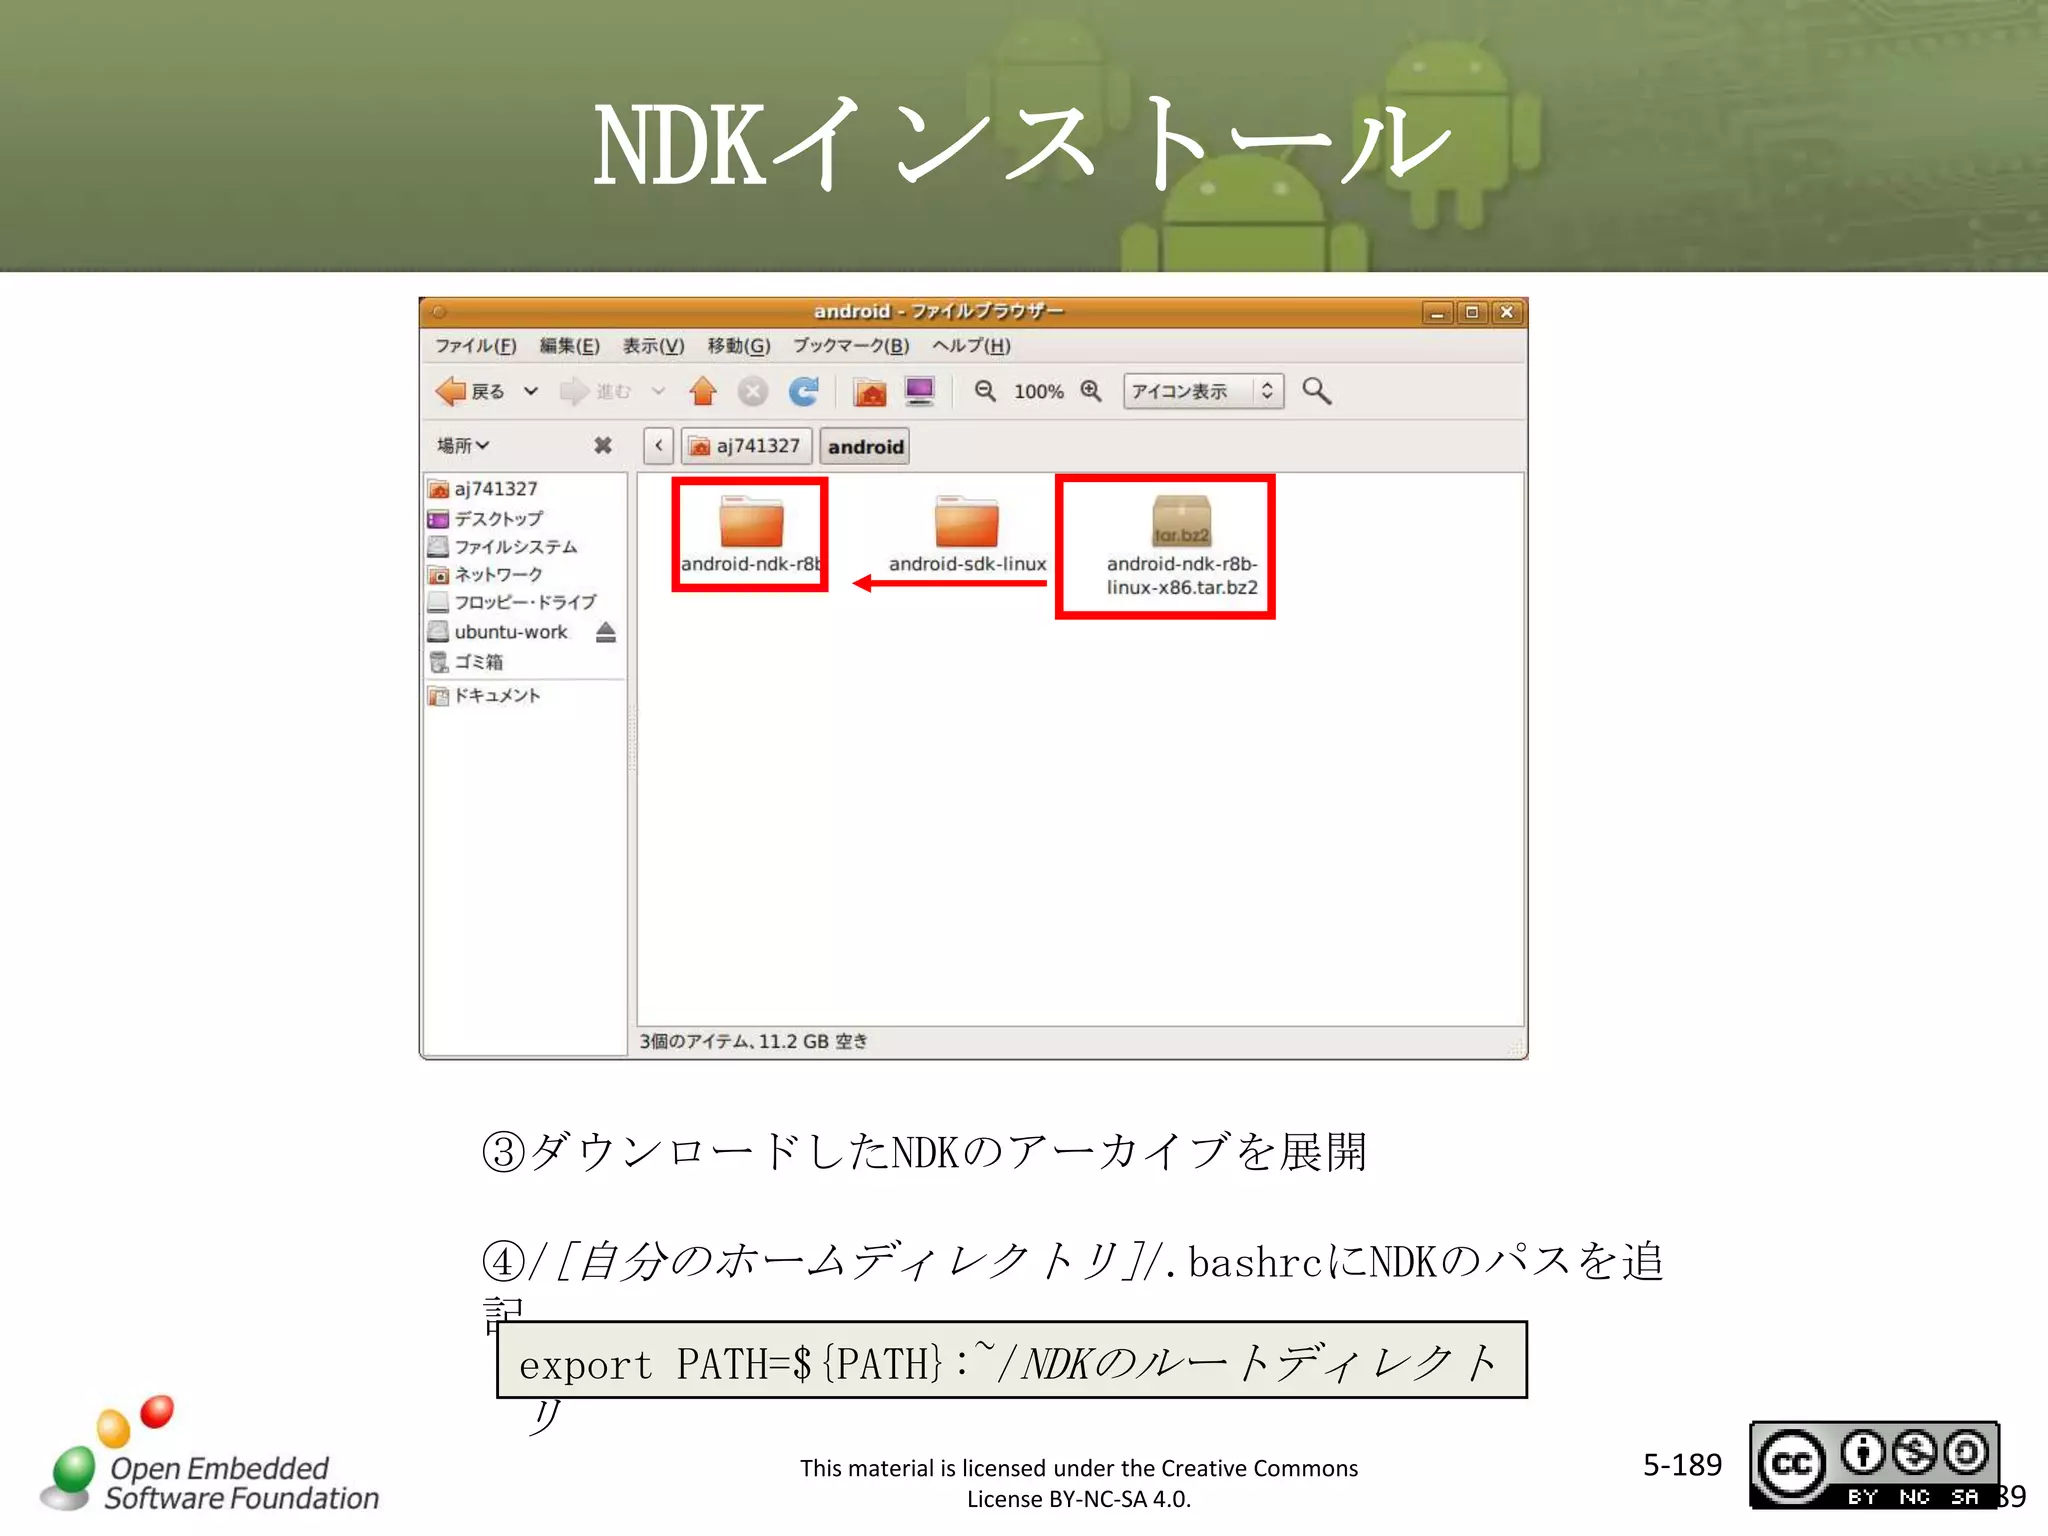Open the Home folder toolbar icon
2048x1536 pixels.
coord(870,392)
